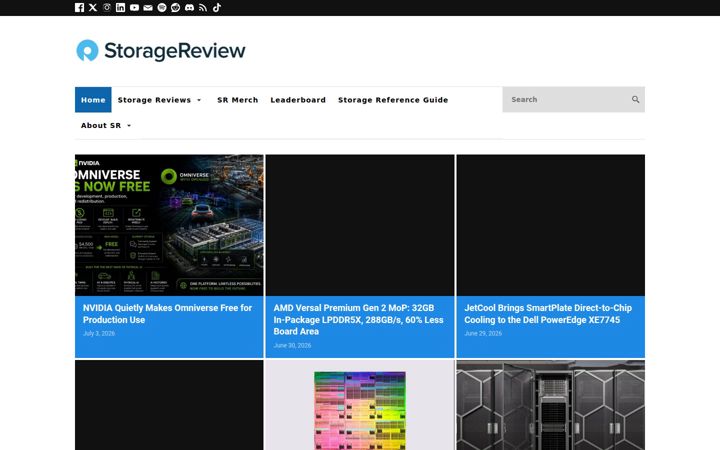Image resolution: width=720 pixels, height=450 pixels.
Task: Open the AMD Versal Premium Gen 2 article headline
Action: tap(359, 320)
